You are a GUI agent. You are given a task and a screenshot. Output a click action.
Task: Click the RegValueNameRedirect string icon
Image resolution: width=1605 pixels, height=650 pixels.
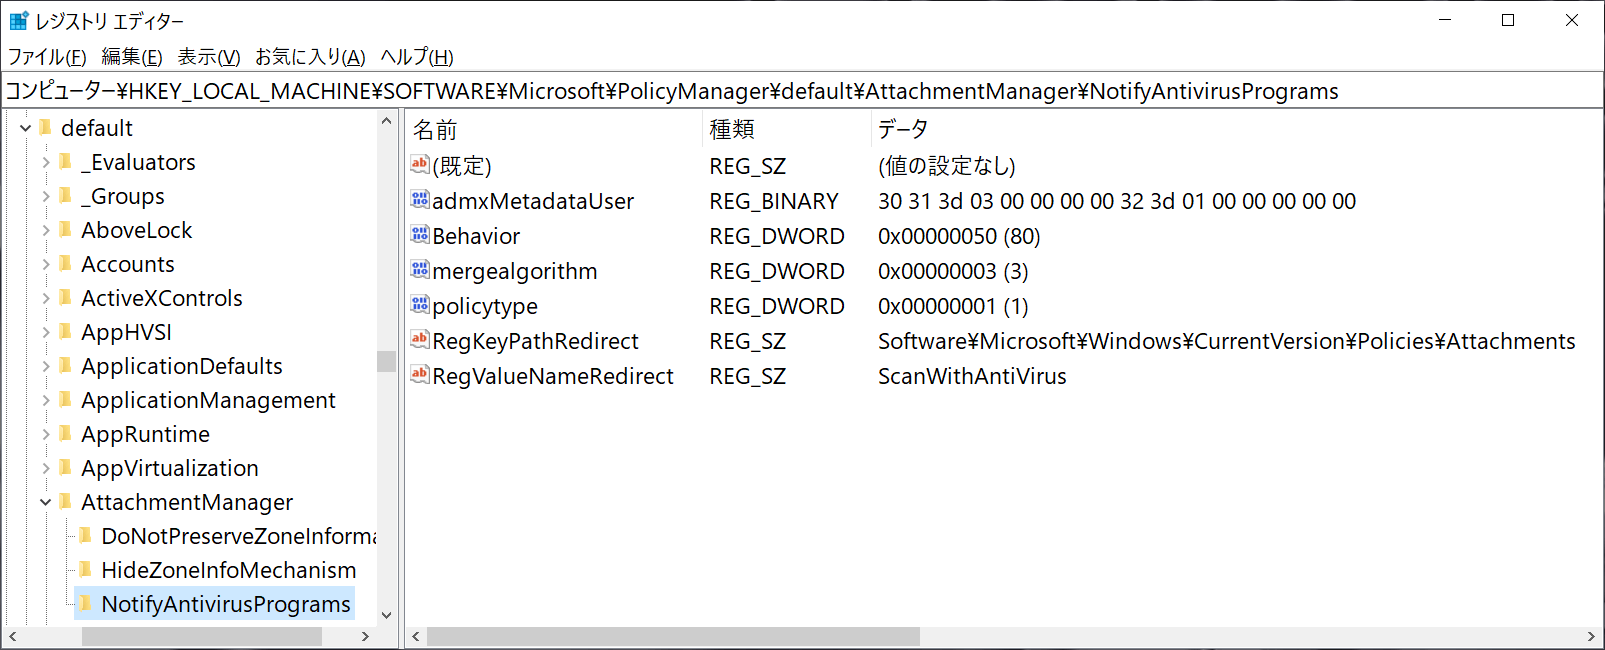point(420,375)
